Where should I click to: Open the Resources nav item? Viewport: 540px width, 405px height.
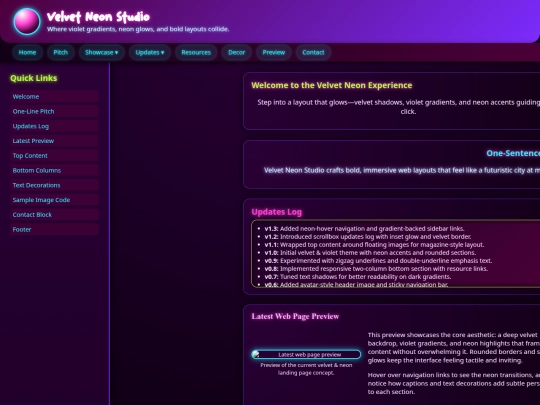click(196, 52)
